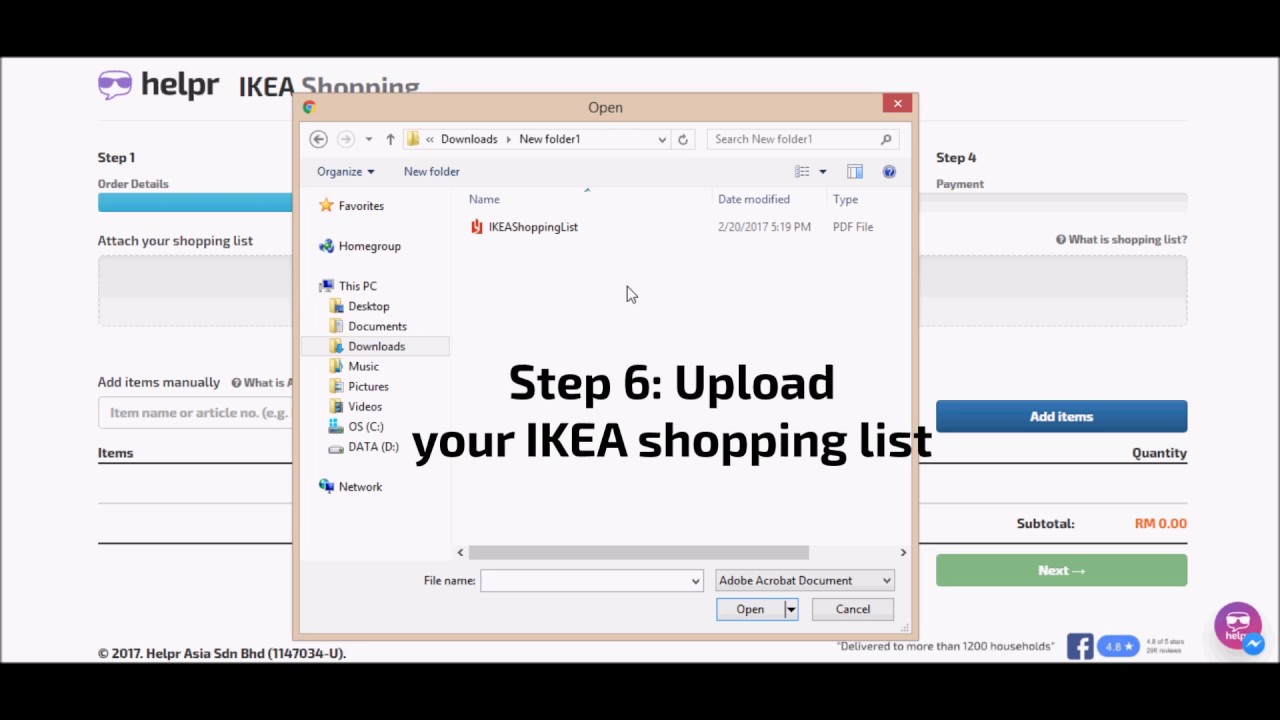Go back using the dialog's Back arrow
The image size is (1280, 720).
(x=318, y=139)
